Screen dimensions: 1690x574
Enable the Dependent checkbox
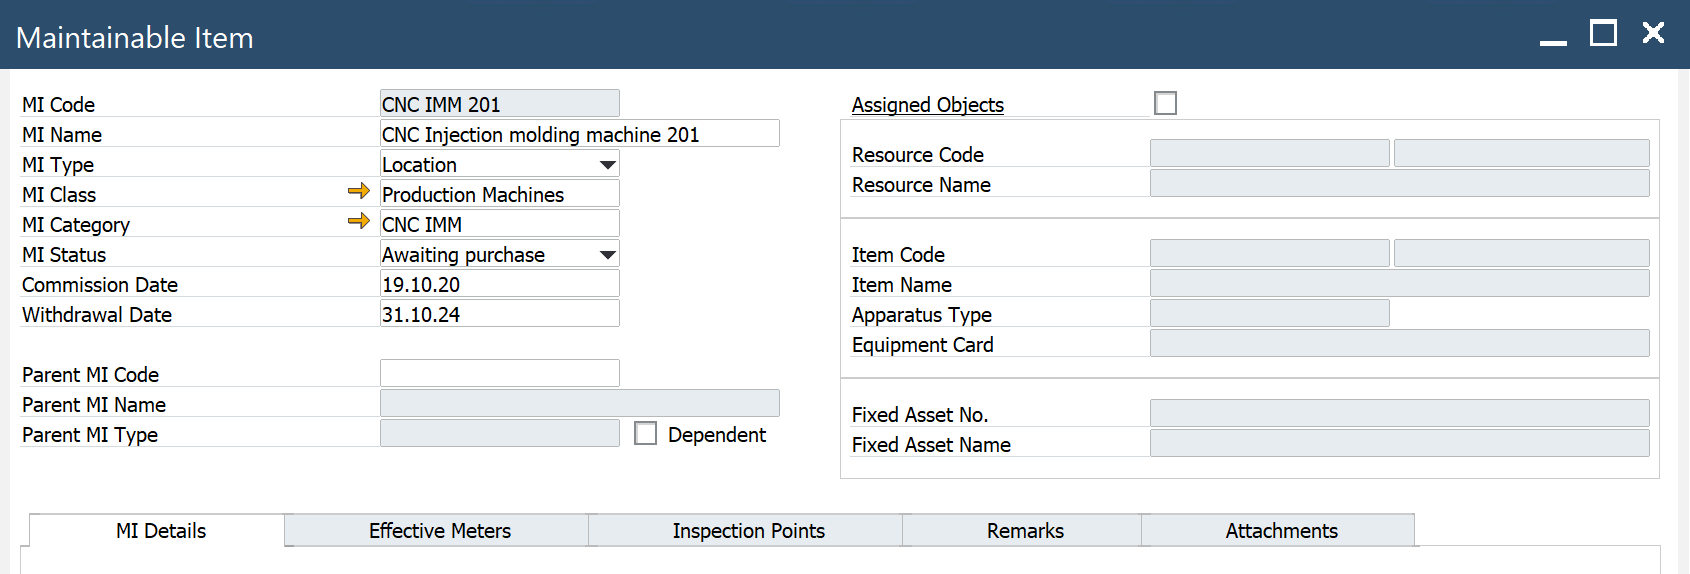tap(646, 433)
